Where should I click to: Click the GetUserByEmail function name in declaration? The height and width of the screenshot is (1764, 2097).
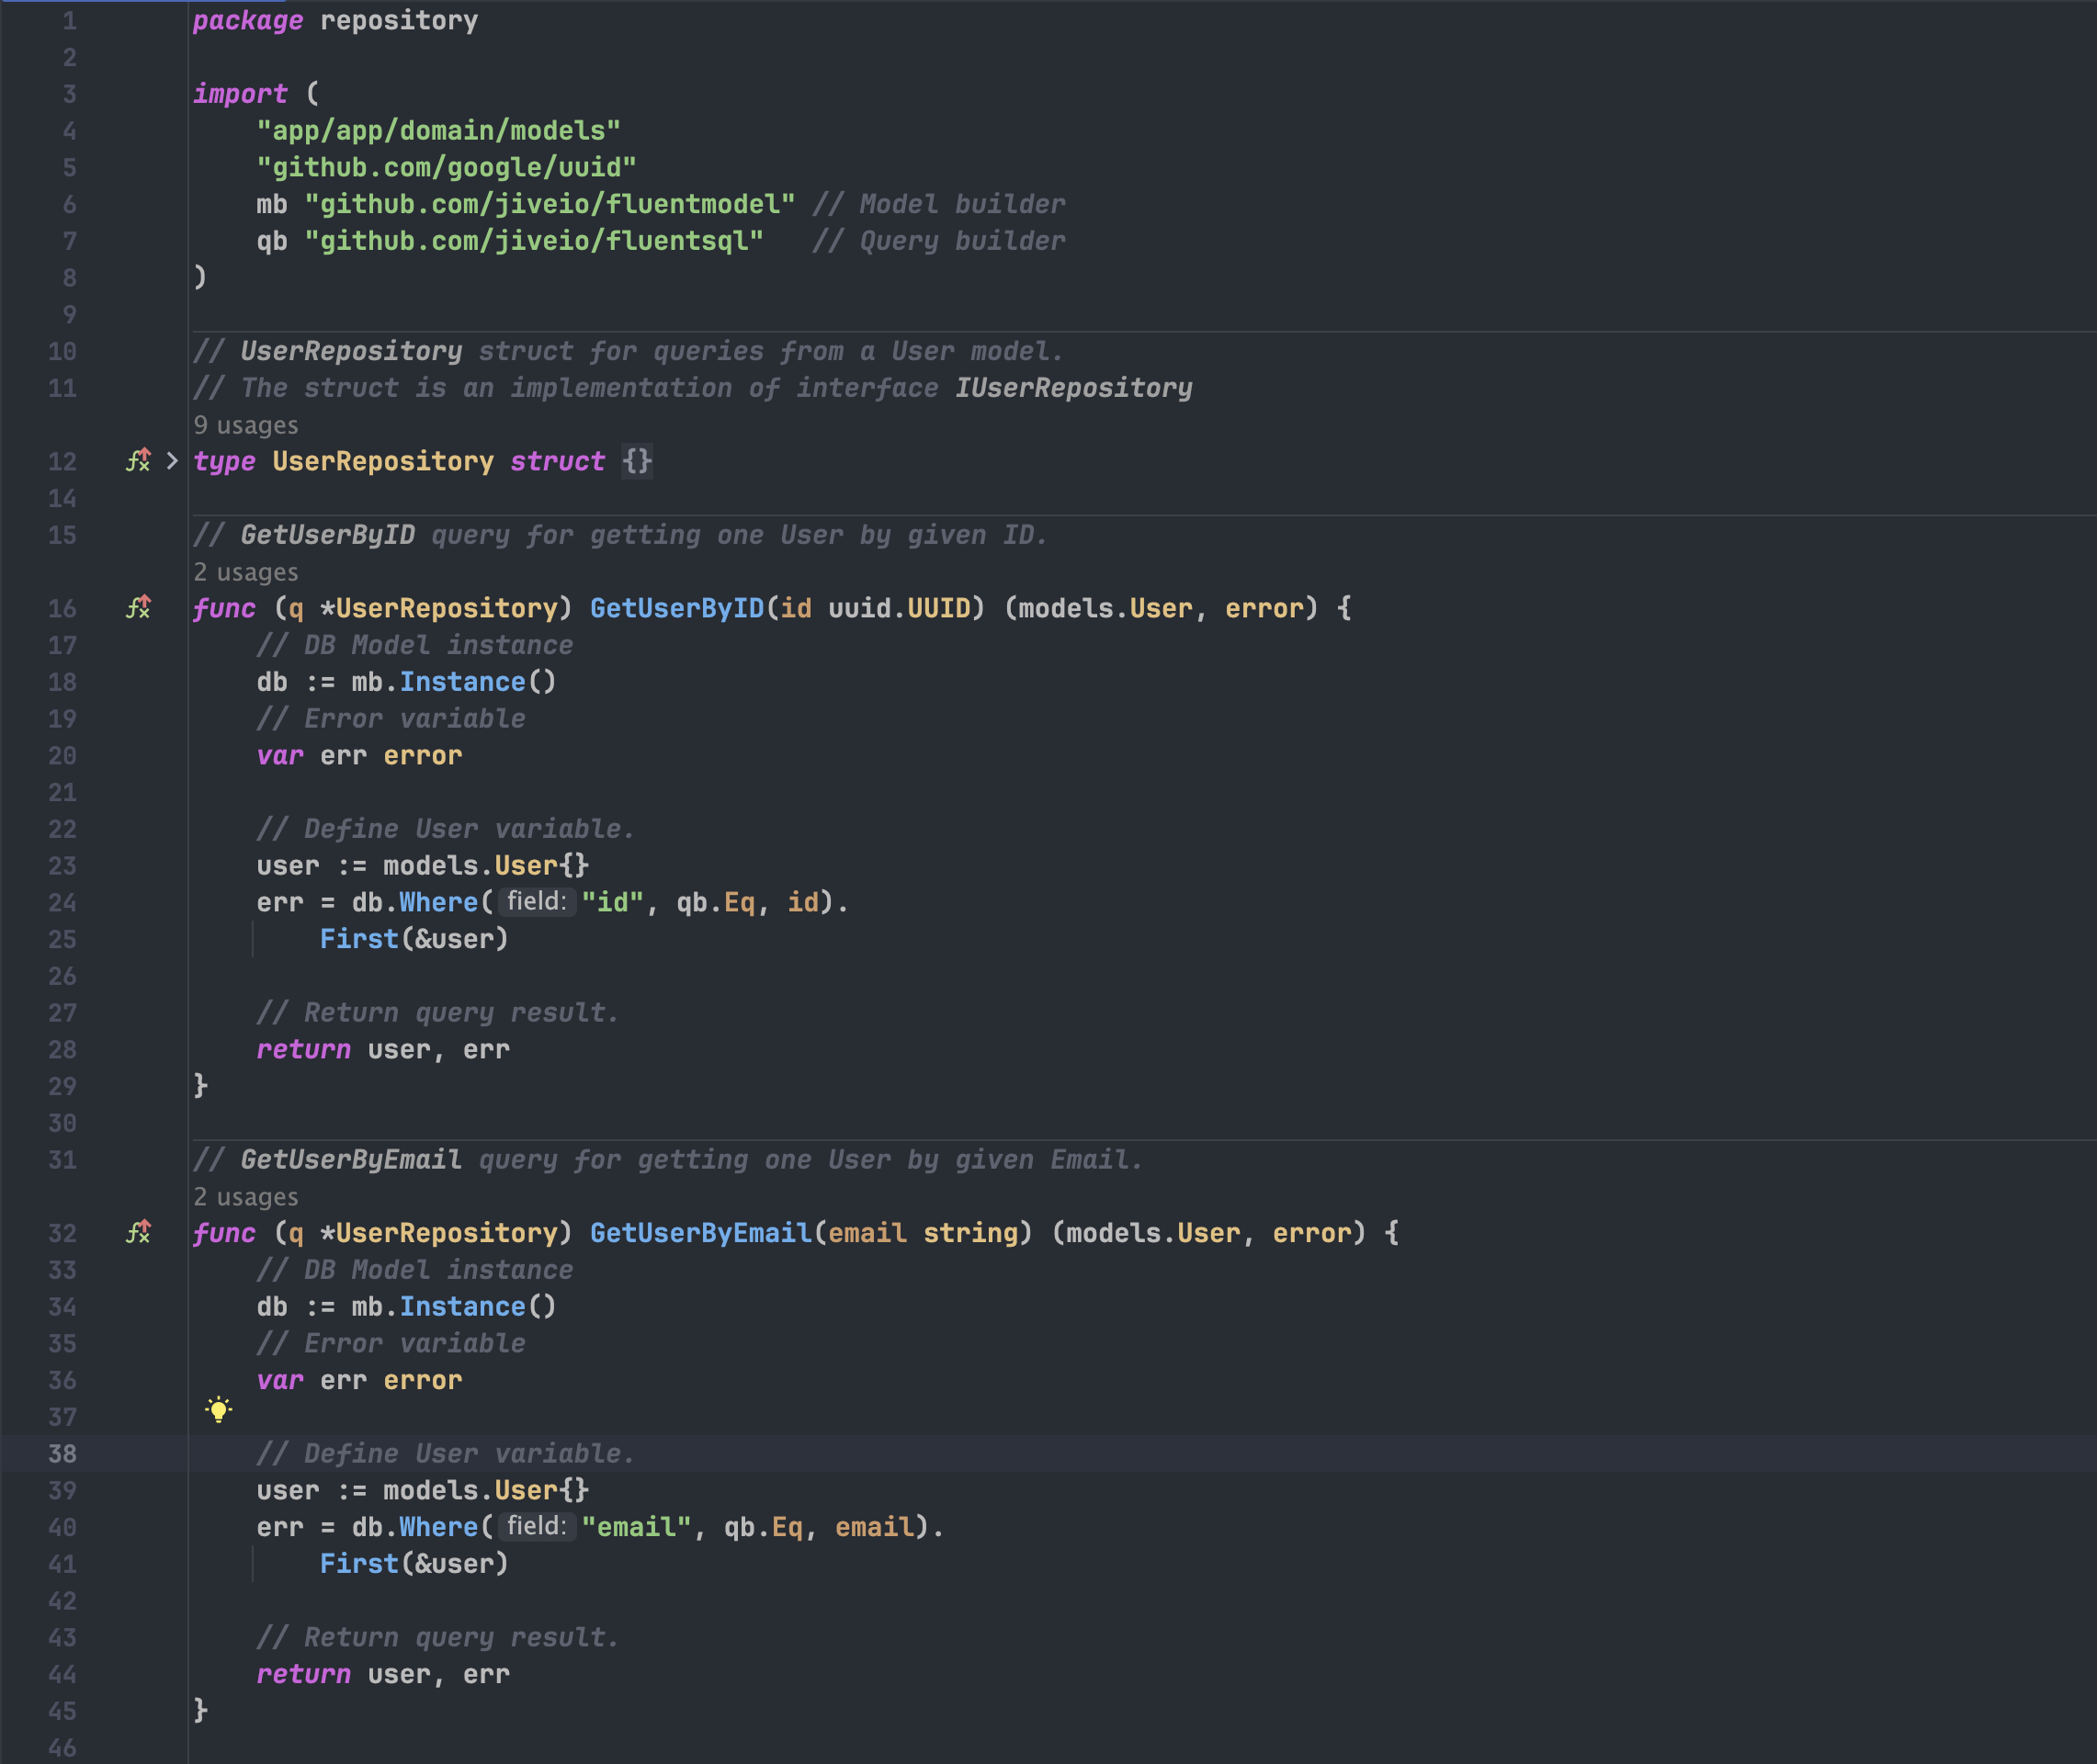click(701, 1233)
